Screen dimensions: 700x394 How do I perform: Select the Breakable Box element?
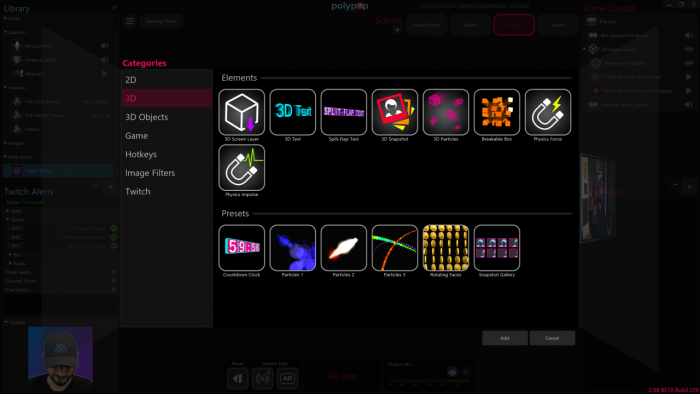pos(496,112)
